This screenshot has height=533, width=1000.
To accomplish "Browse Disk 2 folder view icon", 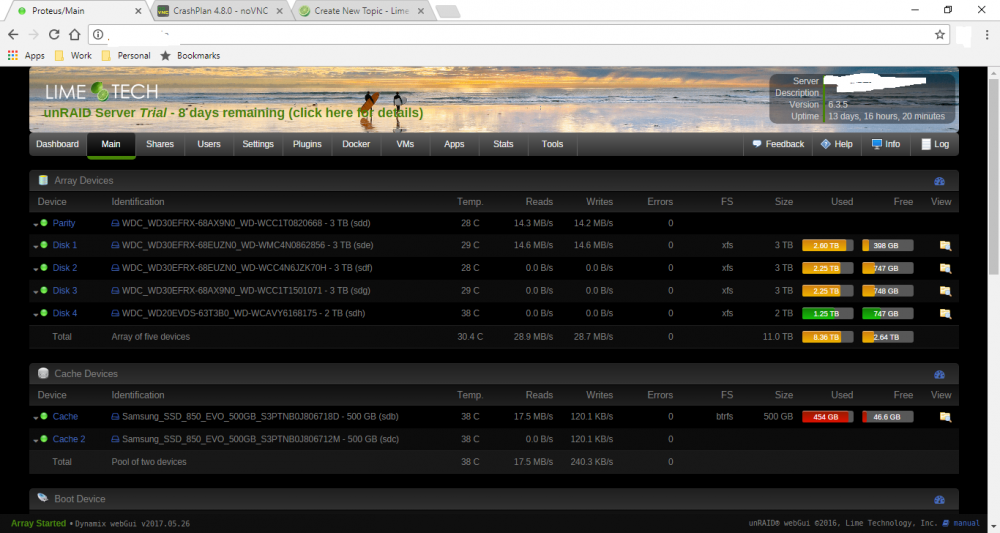I will click(x=945, y=268).
